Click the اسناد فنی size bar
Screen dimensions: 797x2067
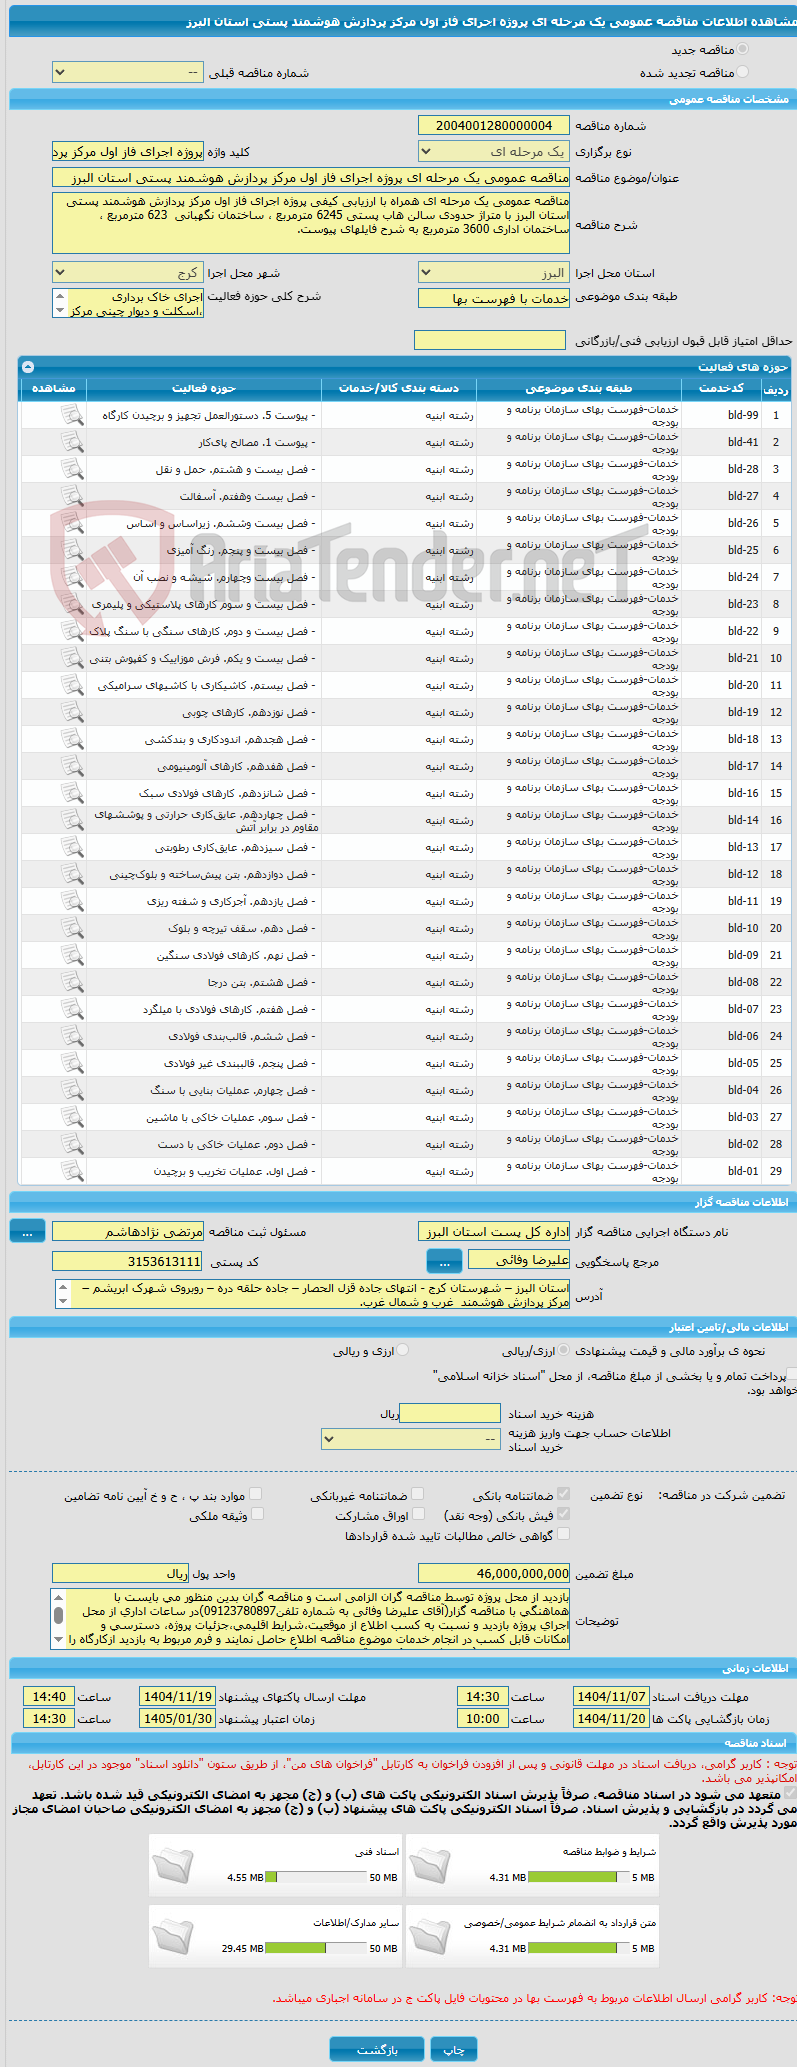[x=316, y=1877]
